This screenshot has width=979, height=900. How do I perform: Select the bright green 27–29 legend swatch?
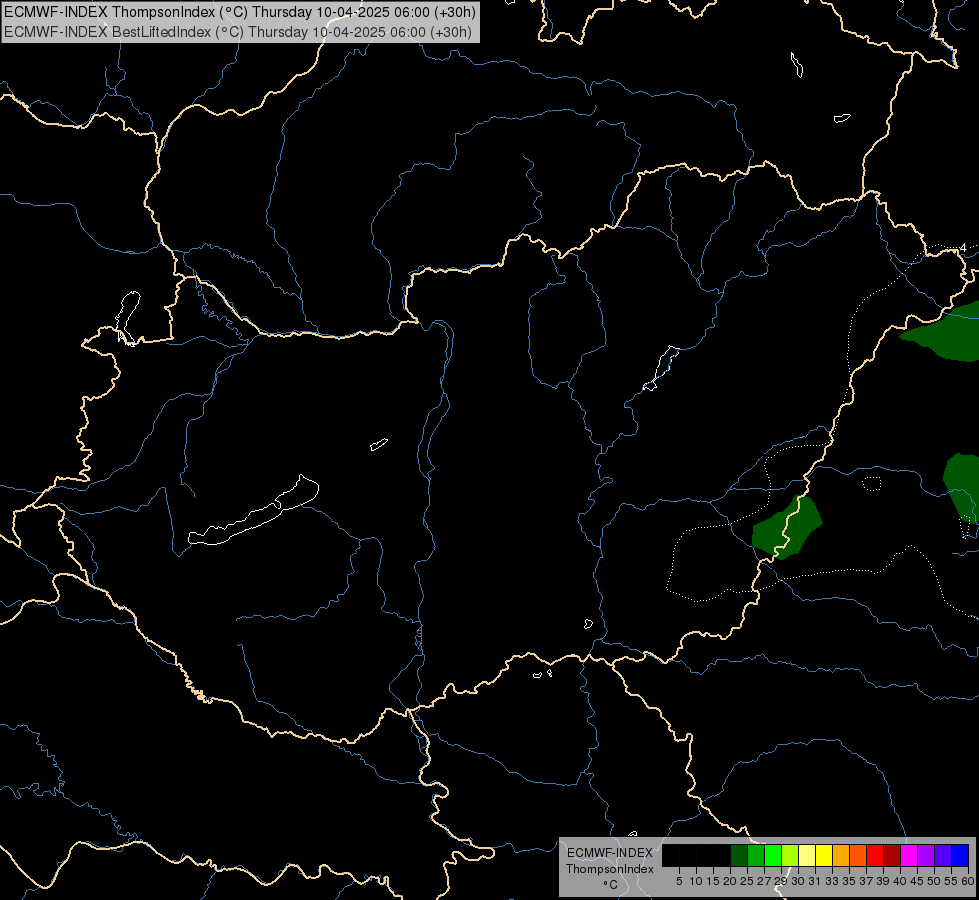point(773,855)
